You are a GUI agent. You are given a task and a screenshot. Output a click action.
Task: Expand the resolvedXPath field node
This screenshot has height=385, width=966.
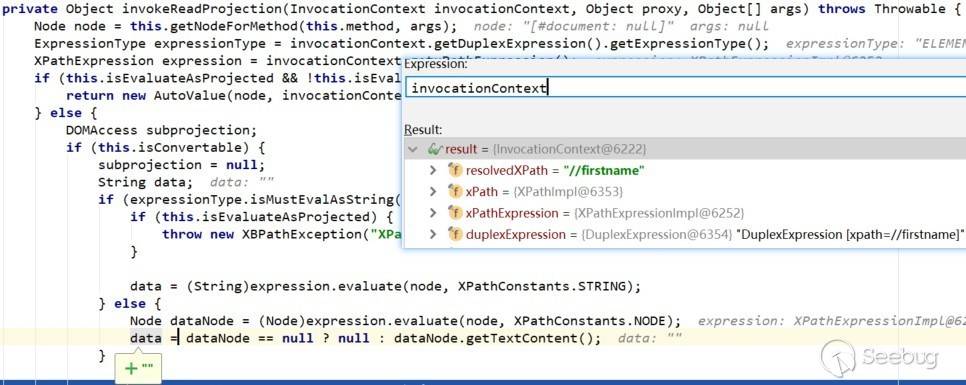(x=433, y=171)
